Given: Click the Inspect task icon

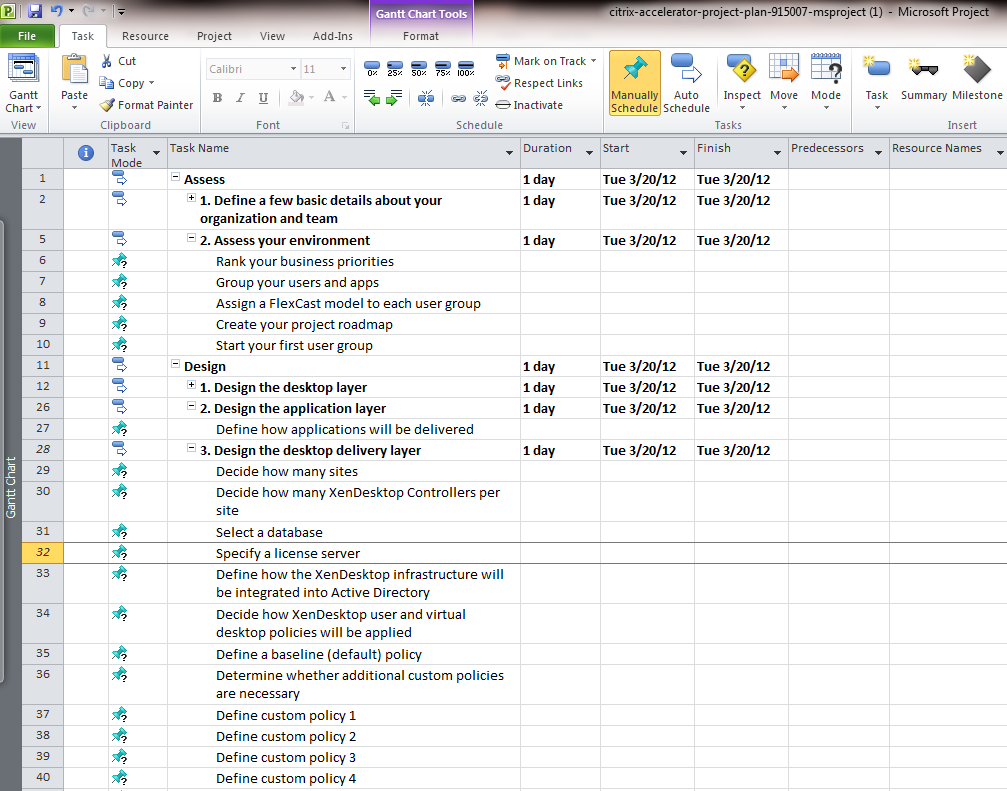Looking at the screenshot, I should click(x=742, y=78).
